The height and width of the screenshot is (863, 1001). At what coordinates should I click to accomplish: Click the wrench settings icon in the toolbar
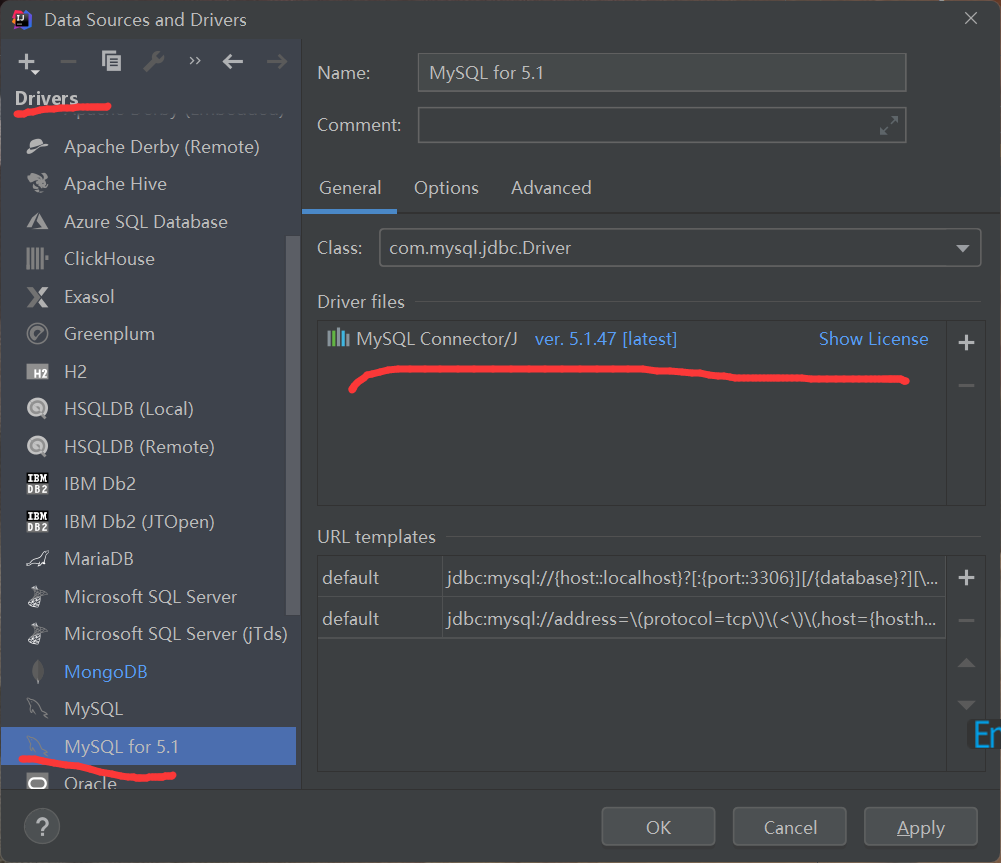pos(153,62)
